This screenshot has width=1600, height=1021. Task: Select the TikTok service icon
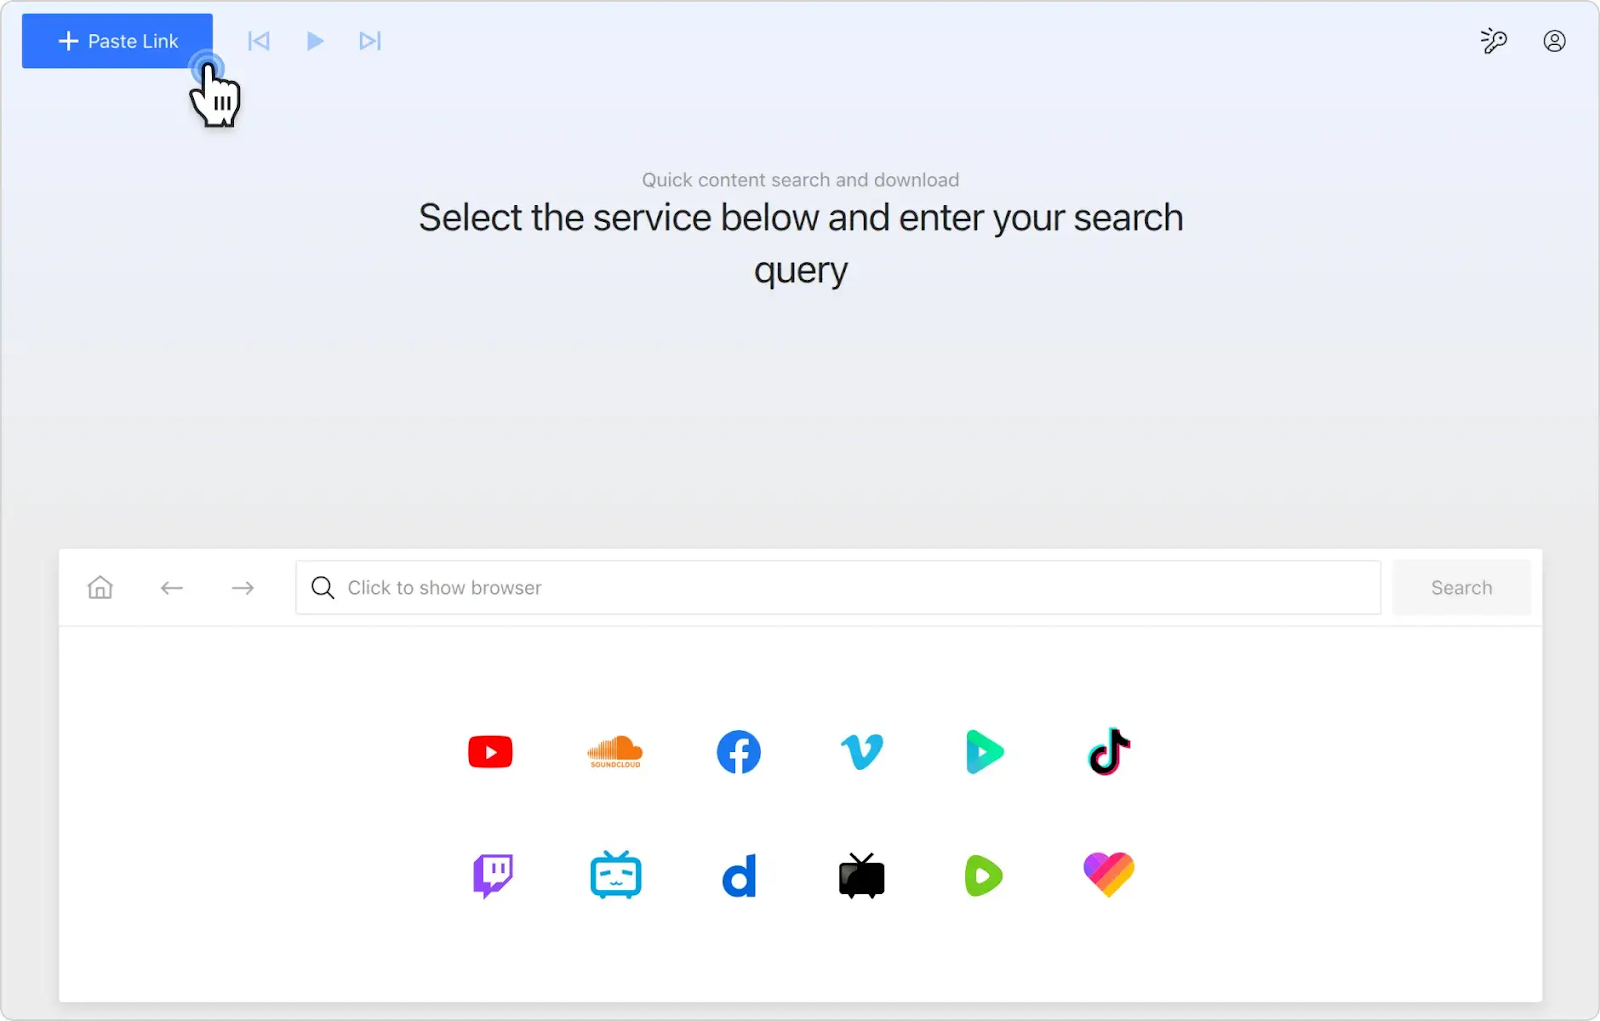tap(1109, 752)
